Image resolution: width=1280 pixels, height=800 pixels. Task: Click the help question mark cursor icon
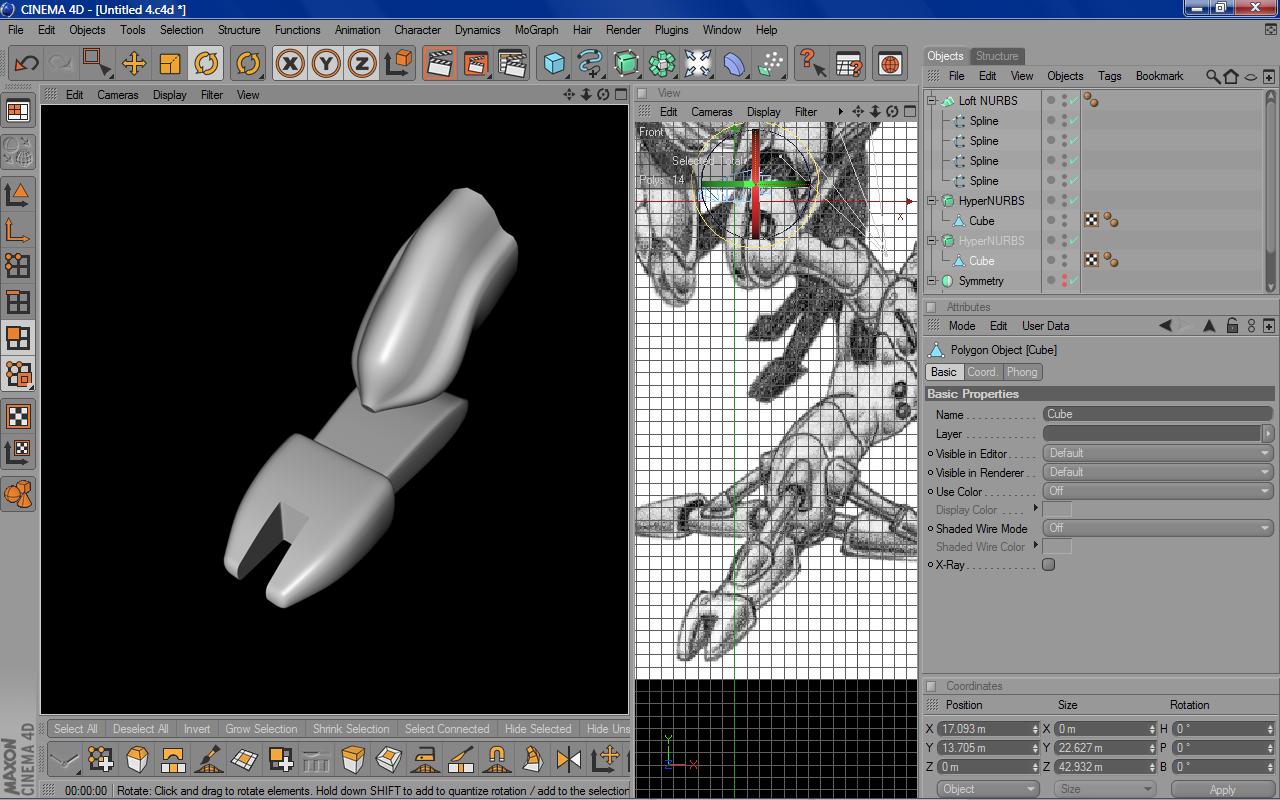click(x=812, y=64)
